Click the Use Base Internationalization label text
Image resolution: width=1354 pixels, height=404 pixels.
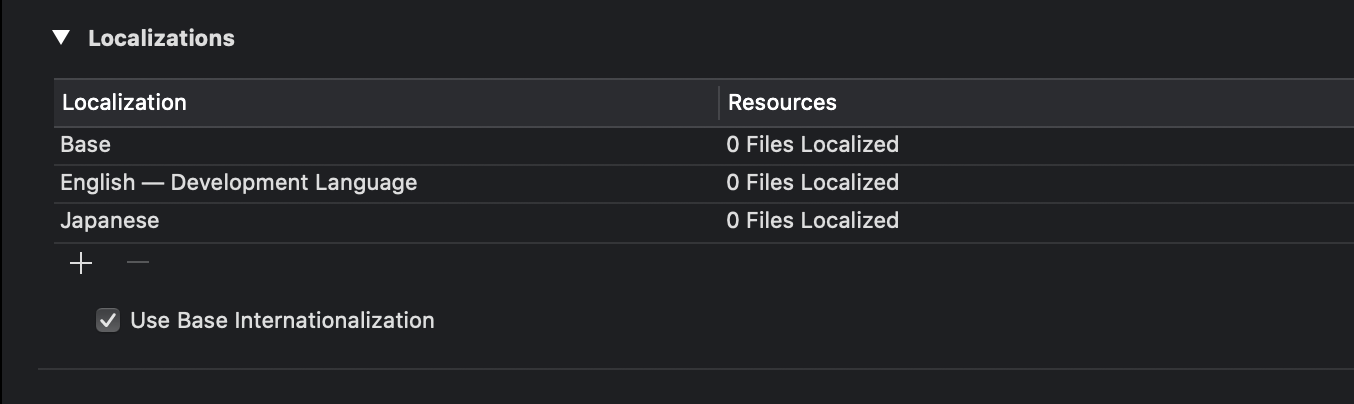tap(282, 321)
